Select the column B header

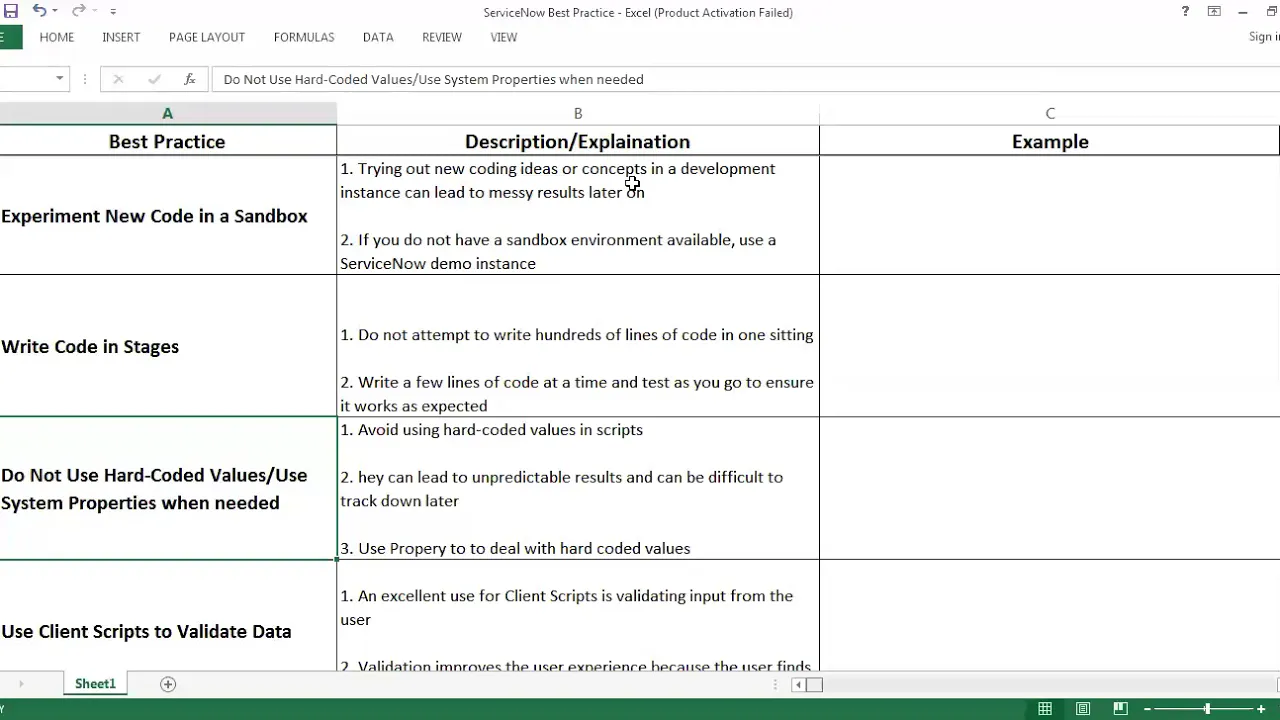point(578,114)
